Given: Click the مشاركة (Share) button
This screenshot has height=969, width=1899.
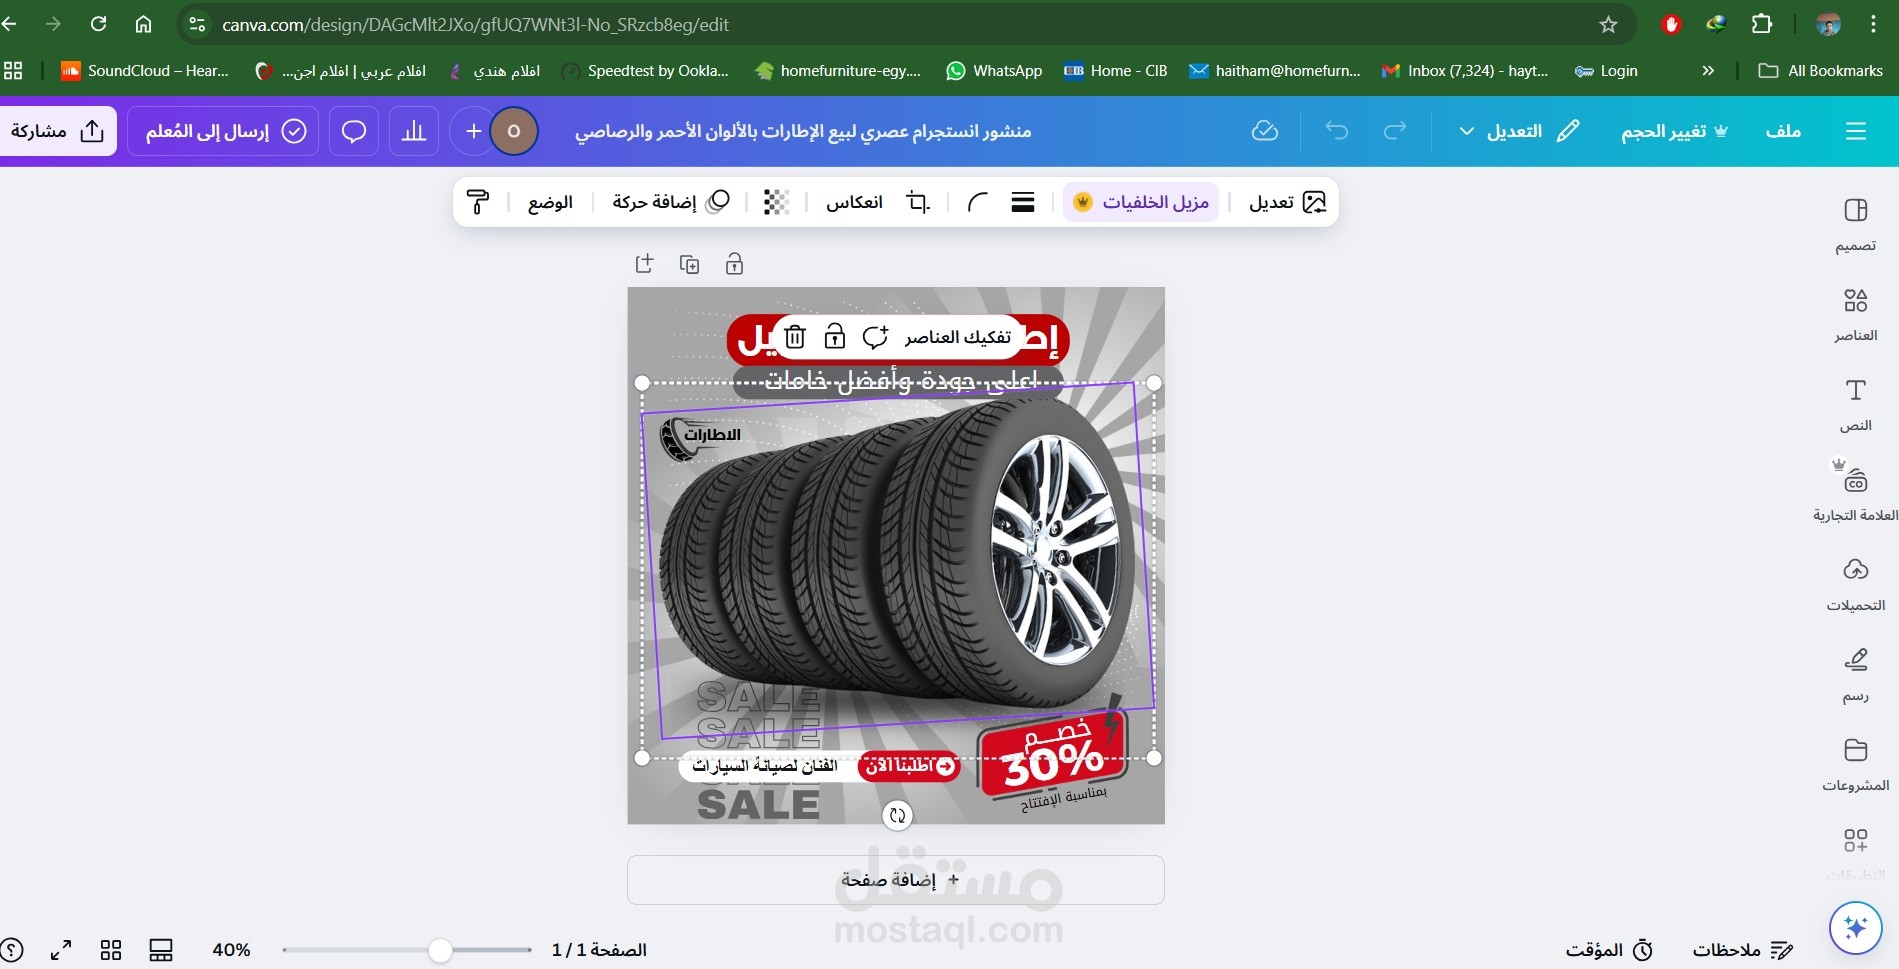Looking at the screenshot, I should coord(58,131).
